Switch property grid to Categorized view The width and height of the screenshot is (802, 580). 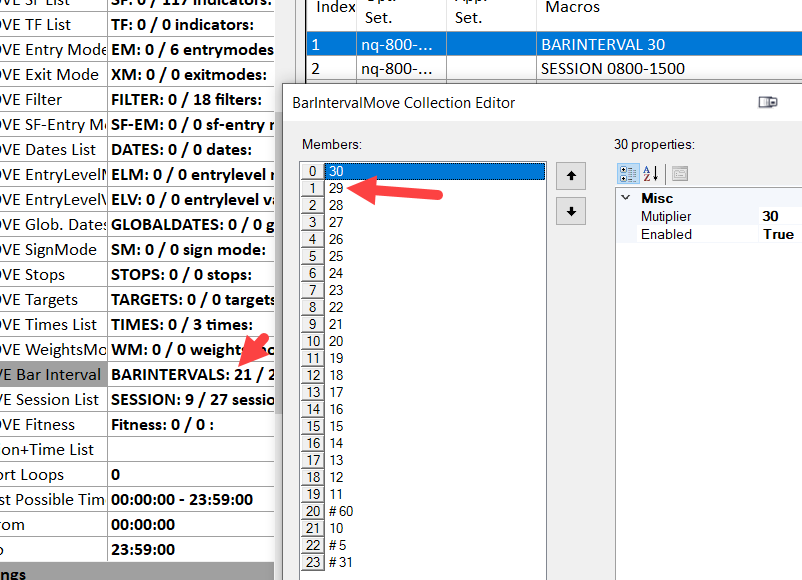click(x=628, y=173)
